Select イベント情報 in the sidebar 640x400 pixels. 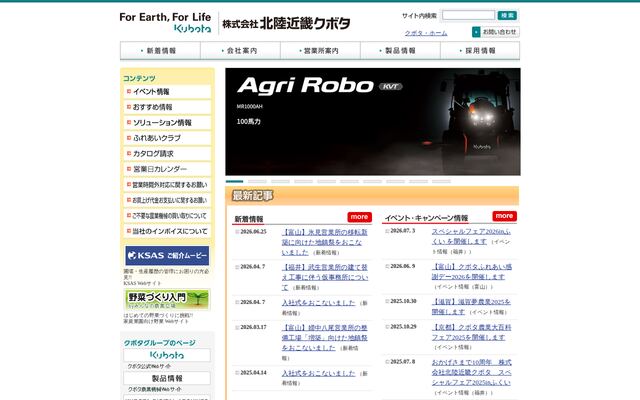tap(167, 91)
